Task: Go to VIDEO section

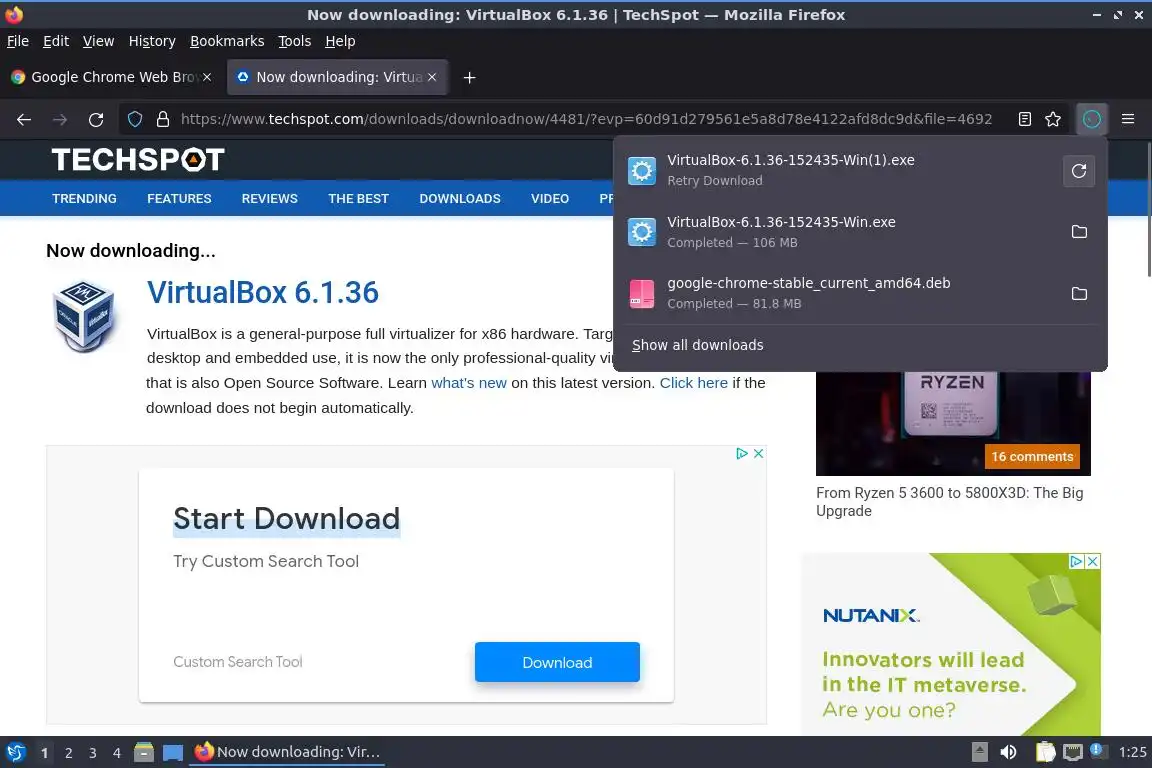Action: pos(550,198)
